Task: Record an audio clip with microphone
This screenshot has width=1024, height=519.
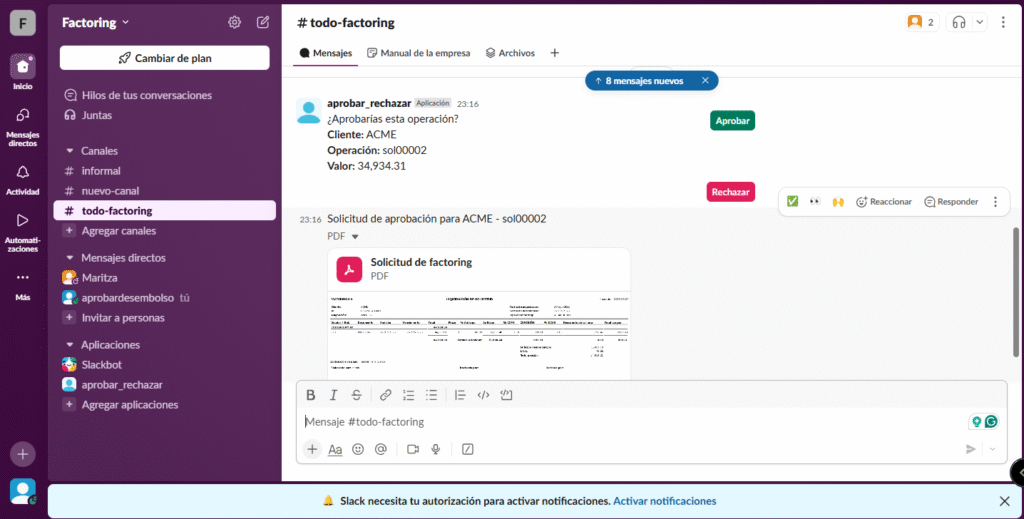Action: [436, 449]
